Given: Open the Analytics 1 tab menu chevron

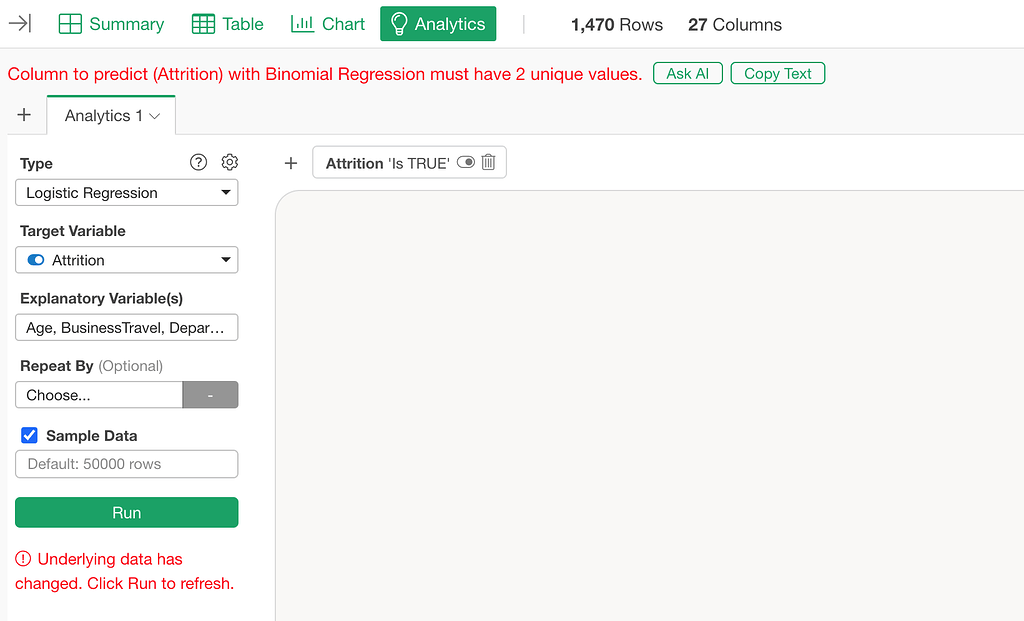Looking at the screenshot, I should [155, 116].
